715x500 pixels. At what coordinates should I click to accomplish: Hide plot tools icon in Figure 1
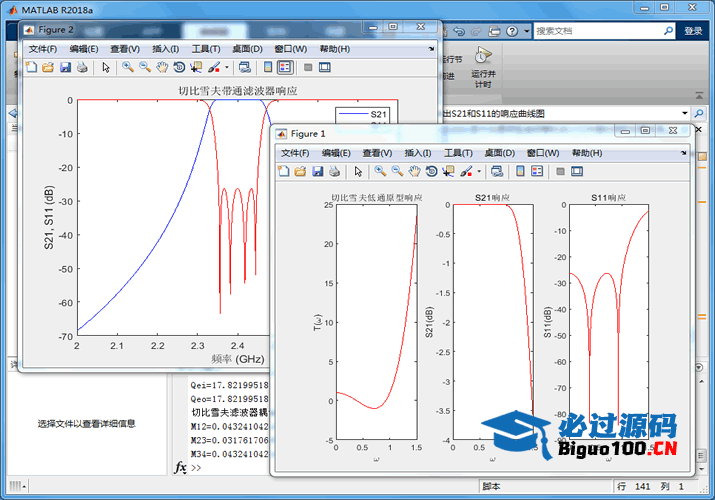560,171
